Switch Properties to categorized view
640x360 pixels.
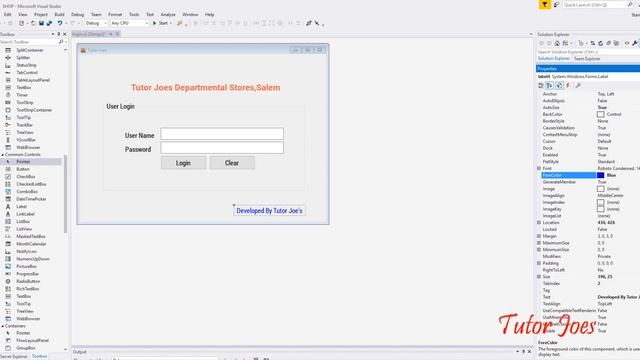[541, 85]
